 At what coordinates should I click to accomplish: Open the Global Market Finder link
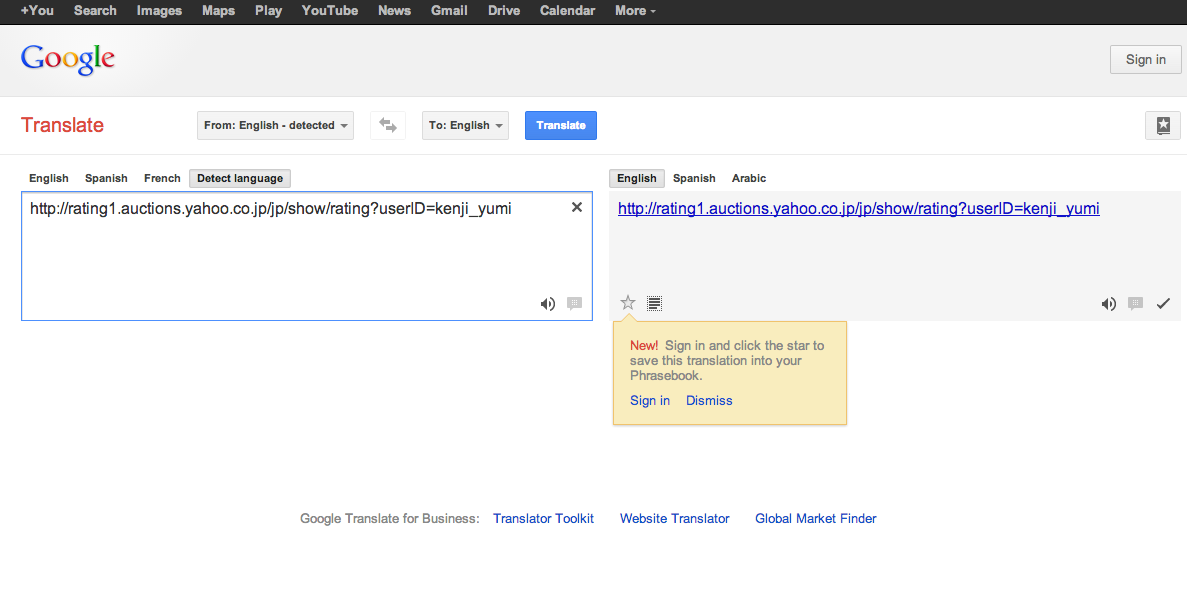coord(815,519)
